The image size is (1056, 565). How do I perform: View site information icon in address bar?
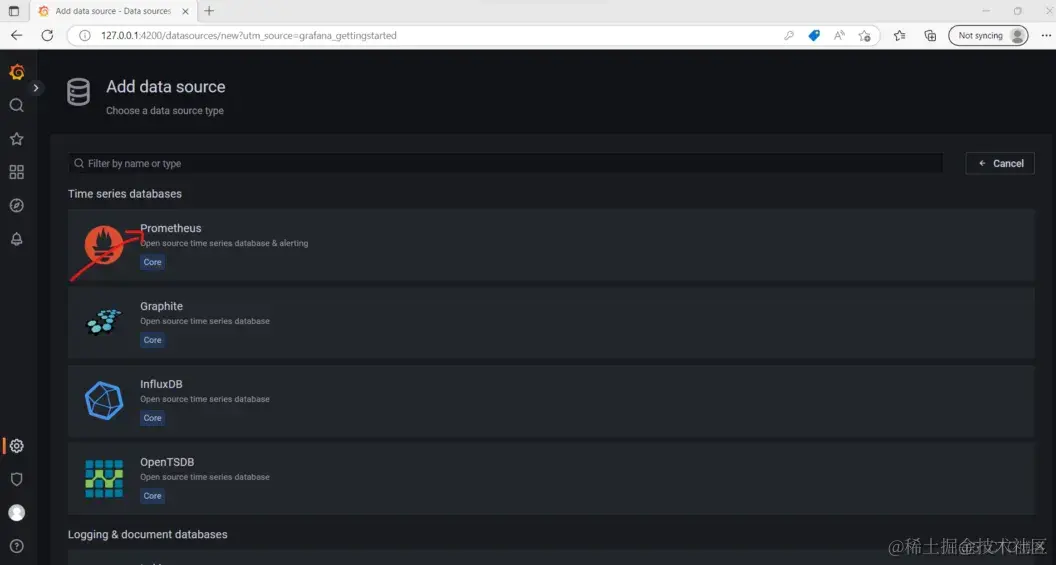click(x=85, y=36)
